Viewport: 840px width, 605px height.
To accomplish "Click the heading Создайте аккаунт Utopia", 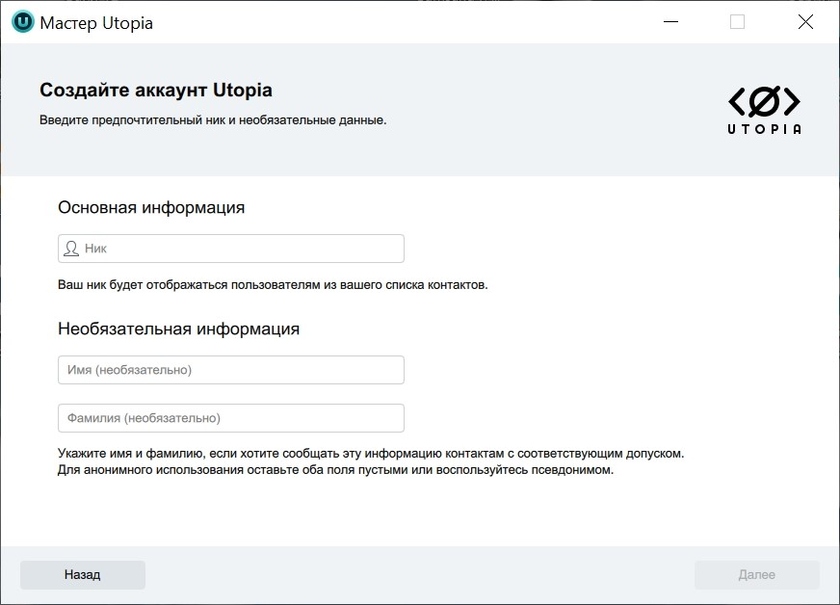I will click(x=156, y=90).
